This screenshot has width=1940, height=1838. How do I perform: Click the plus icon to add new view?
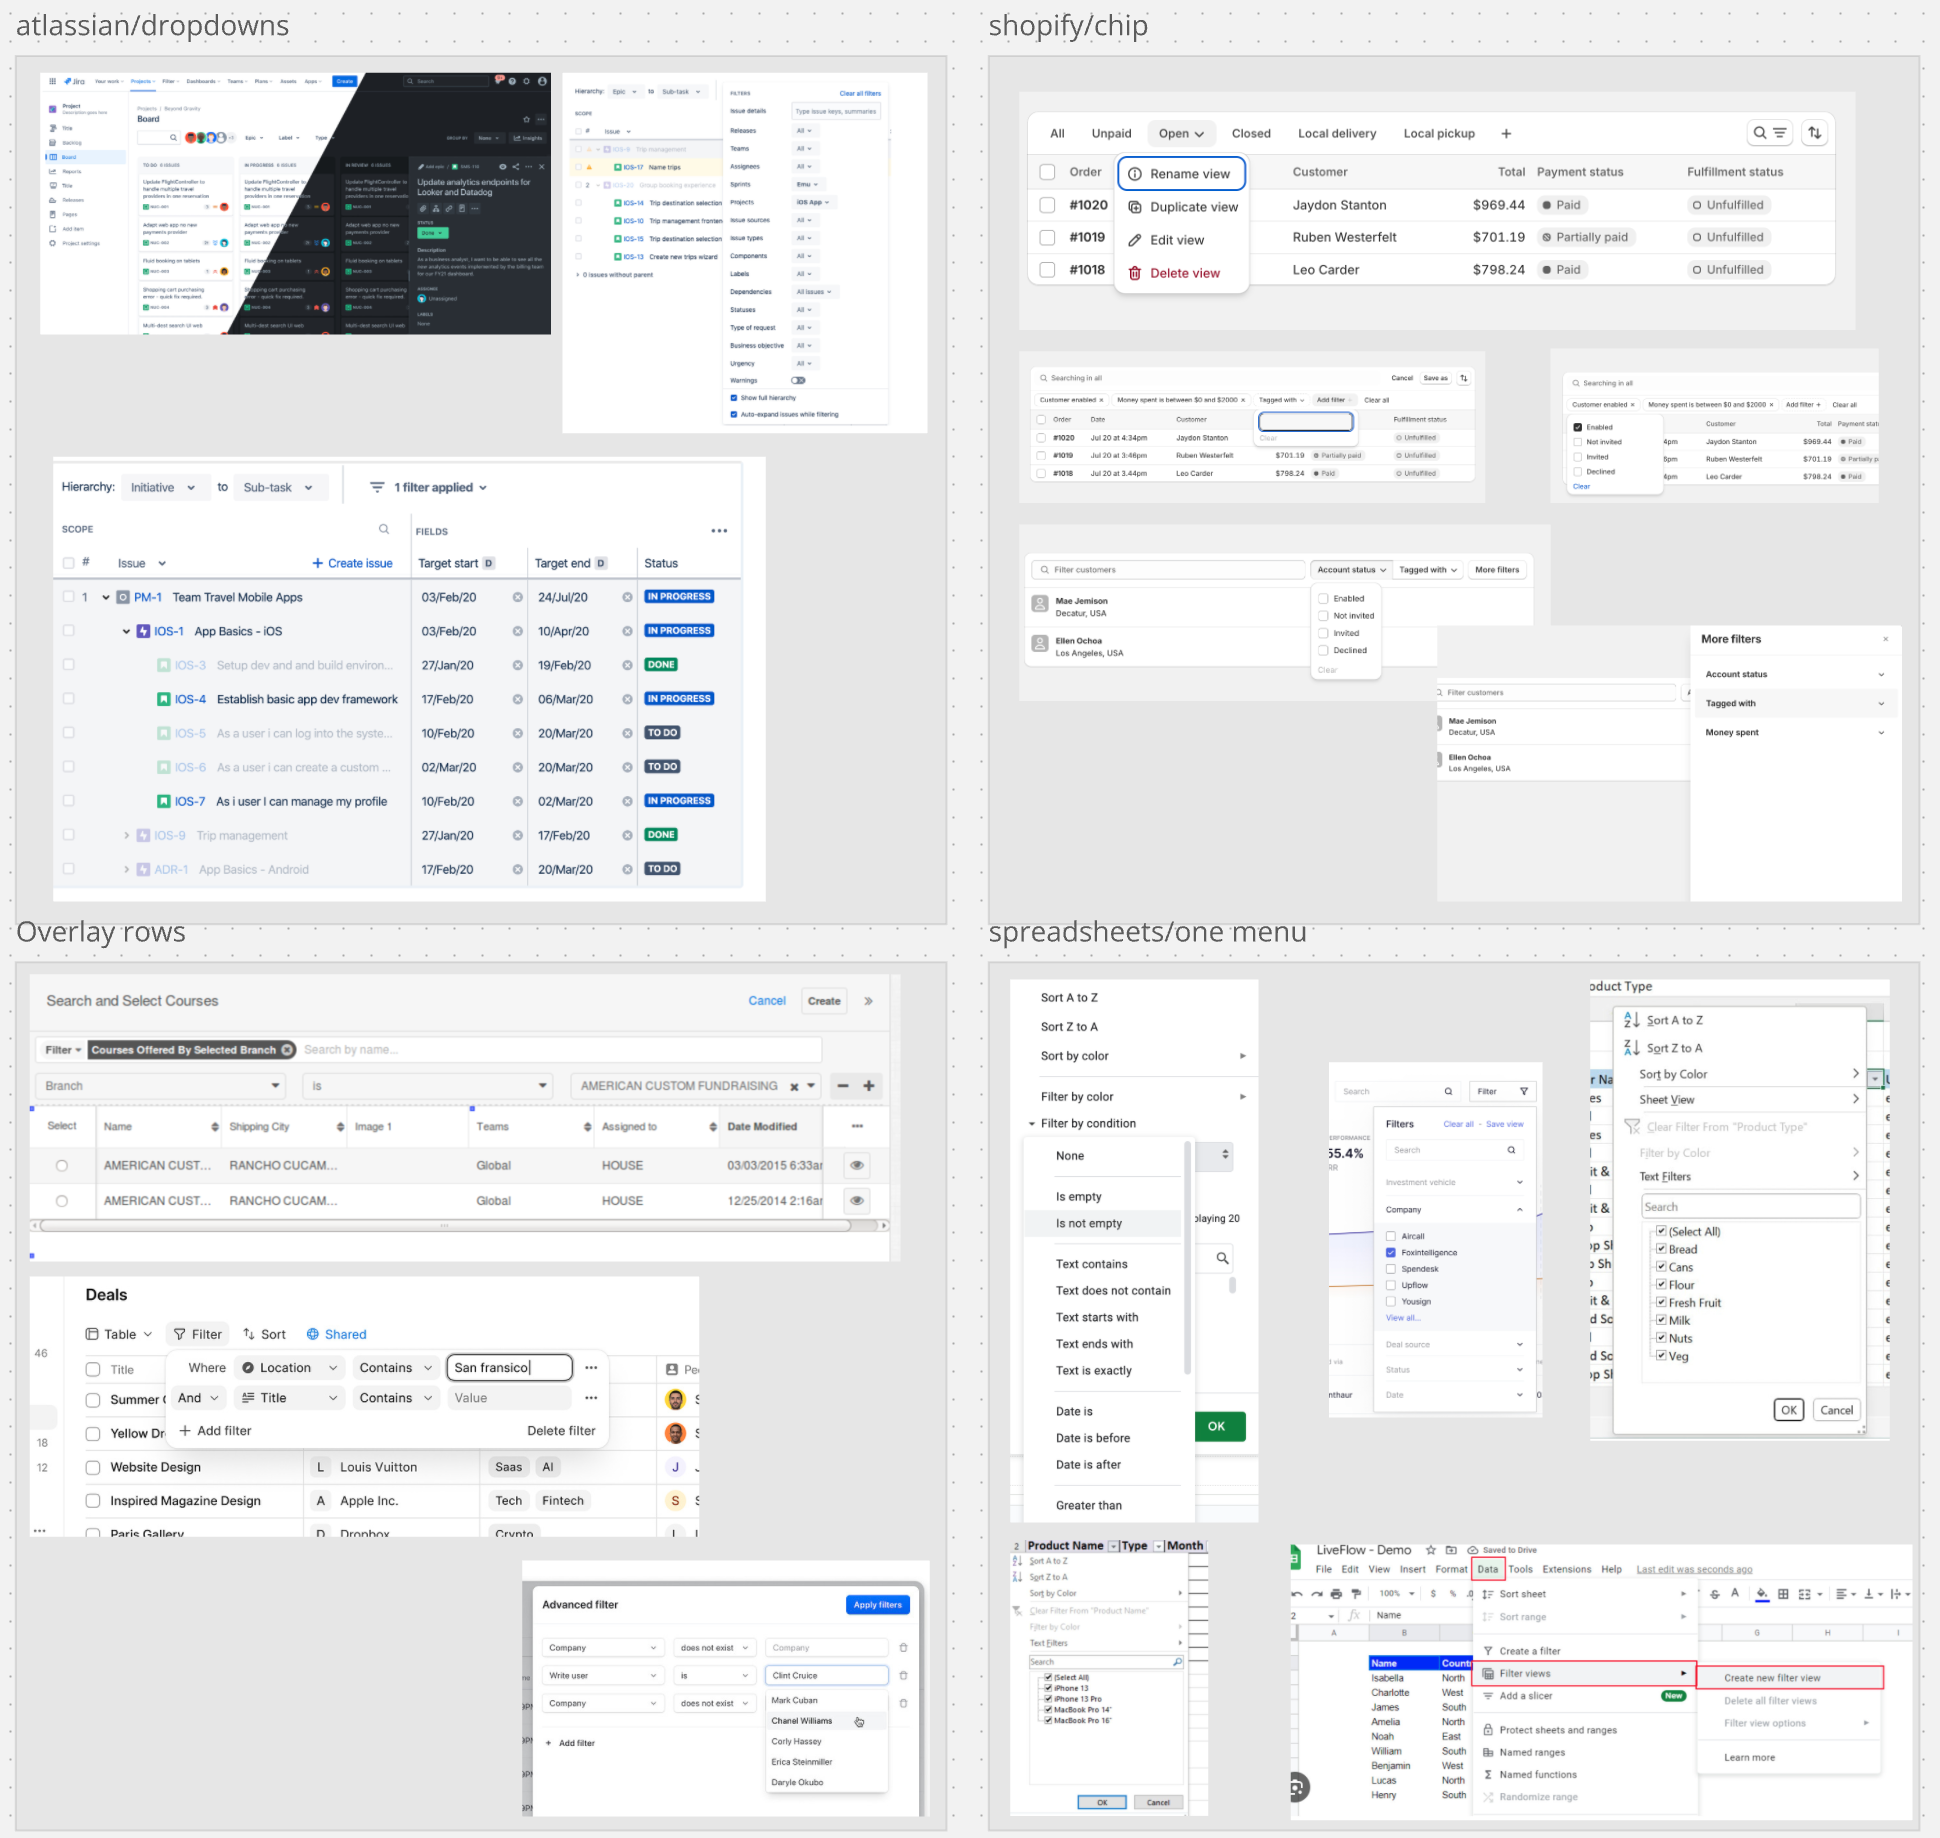[x=1506, y=134]
